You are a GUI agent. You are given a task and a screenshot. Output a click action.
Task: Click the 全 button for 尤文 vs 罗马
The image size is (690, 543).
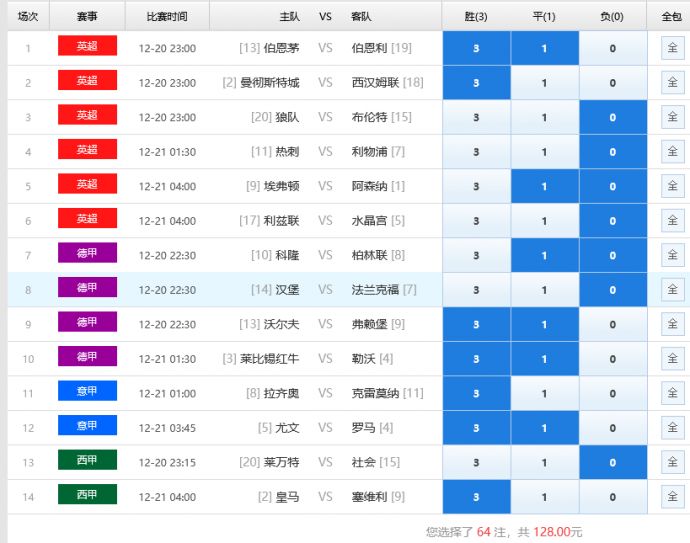coord(672,428)
